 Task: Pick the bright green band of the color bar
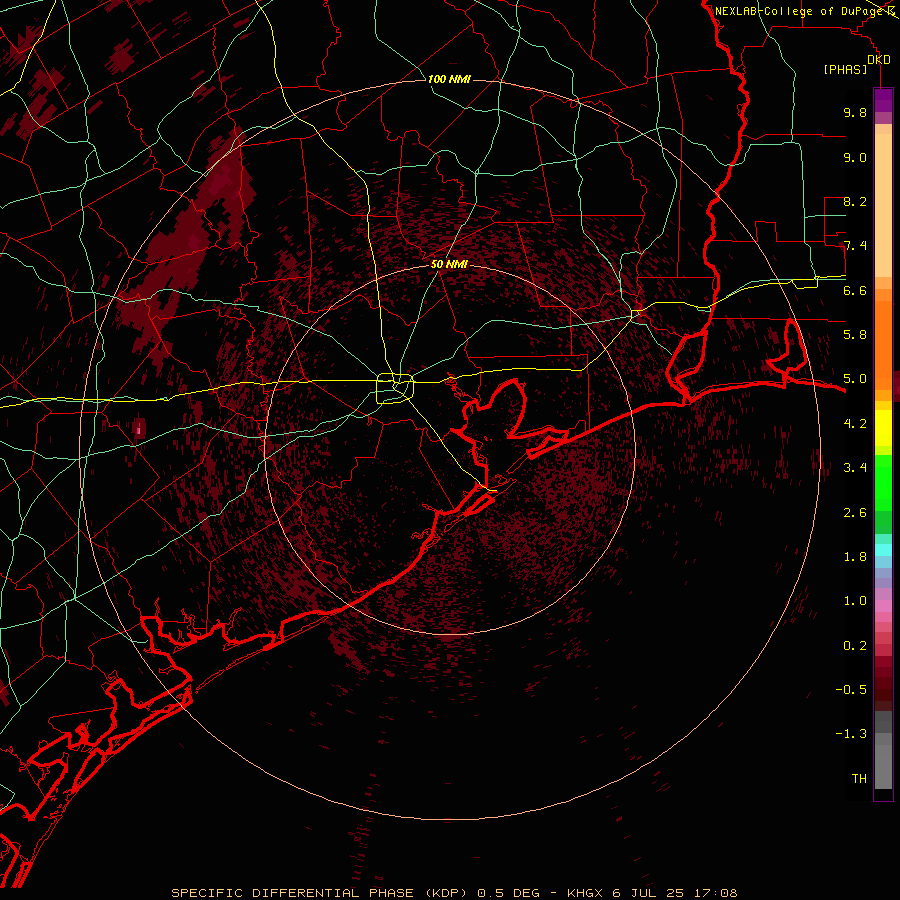[883, 482]
